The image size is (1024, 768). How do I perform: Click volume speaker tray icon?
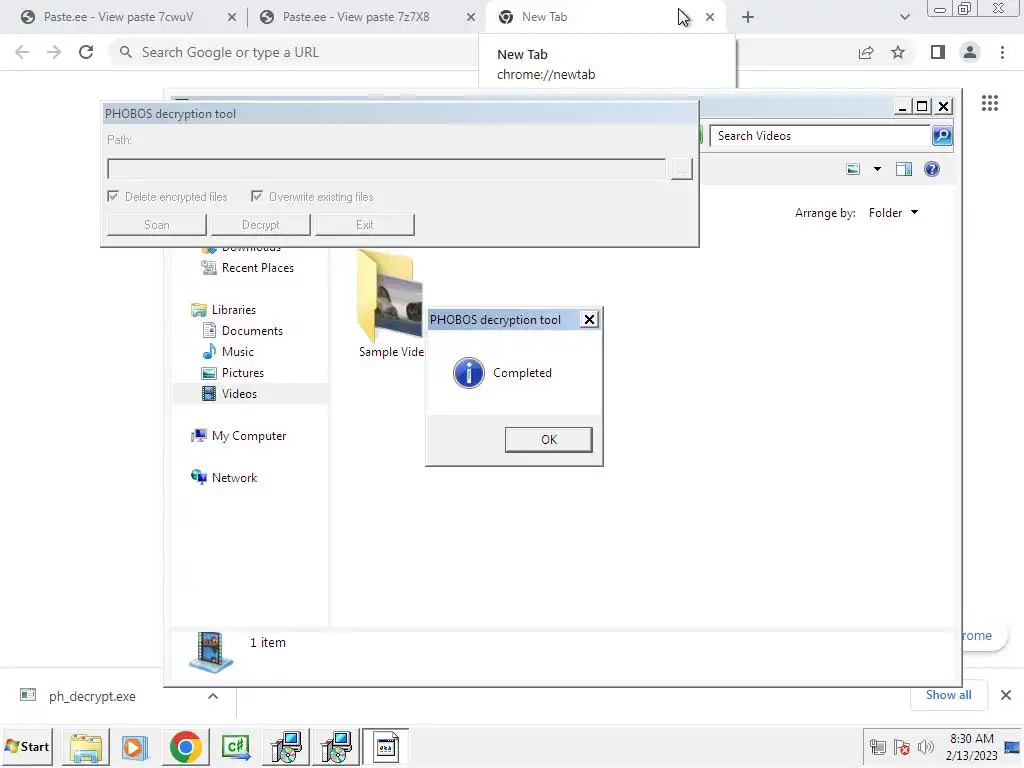925,747
